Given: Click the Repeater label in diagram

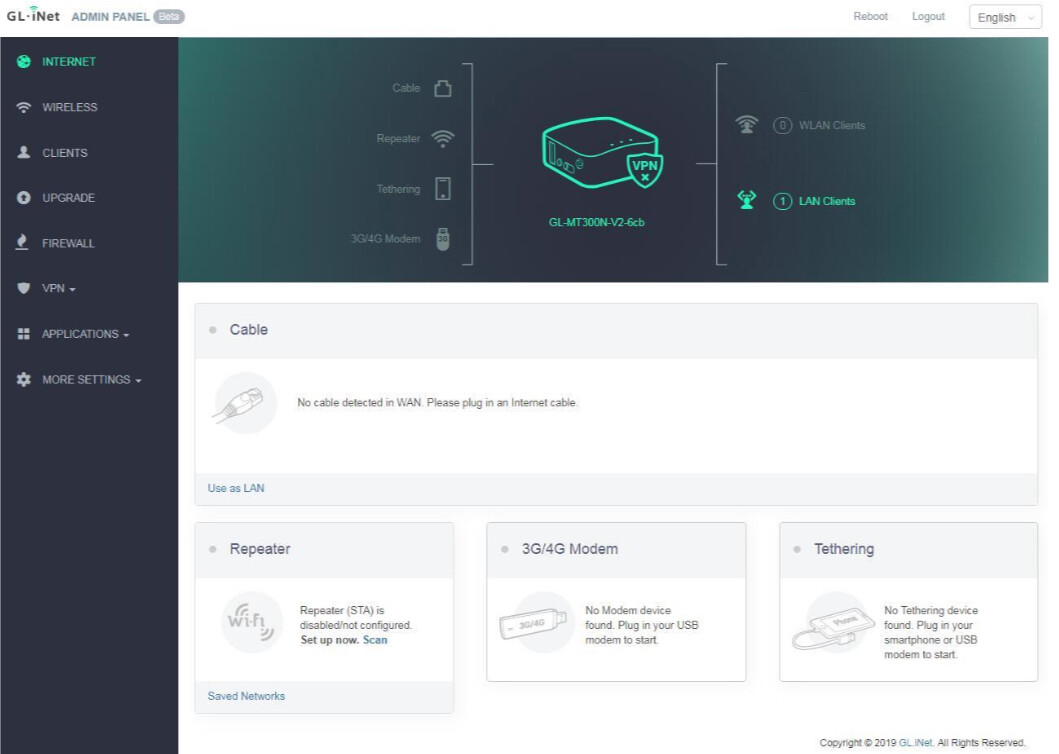Looking at the screenshot, I should (x=398, y=139).
